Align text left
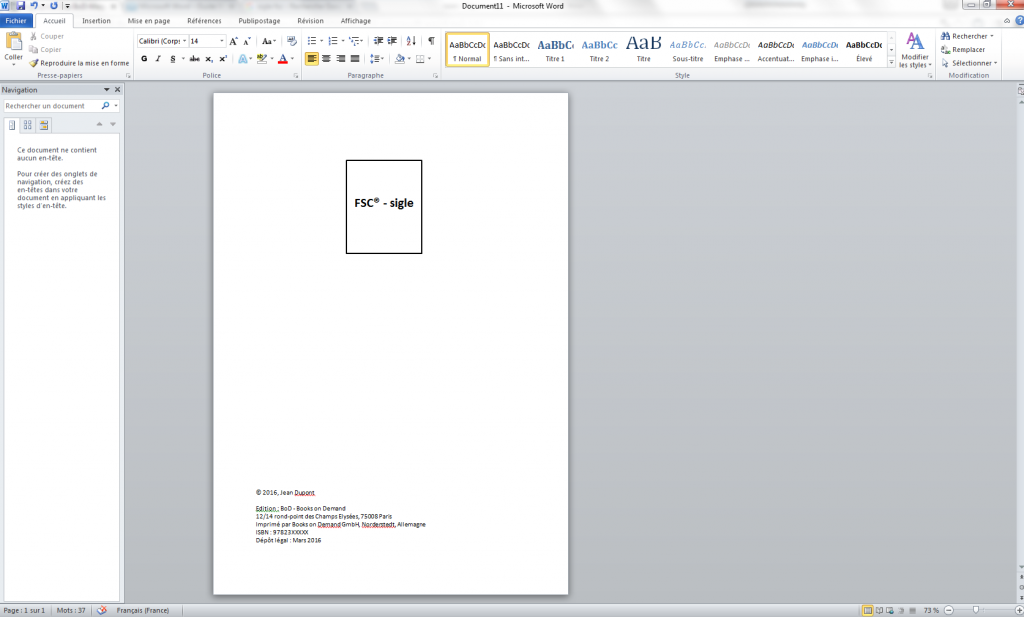The image size is (1024, 617). click(x=312, y=59)
